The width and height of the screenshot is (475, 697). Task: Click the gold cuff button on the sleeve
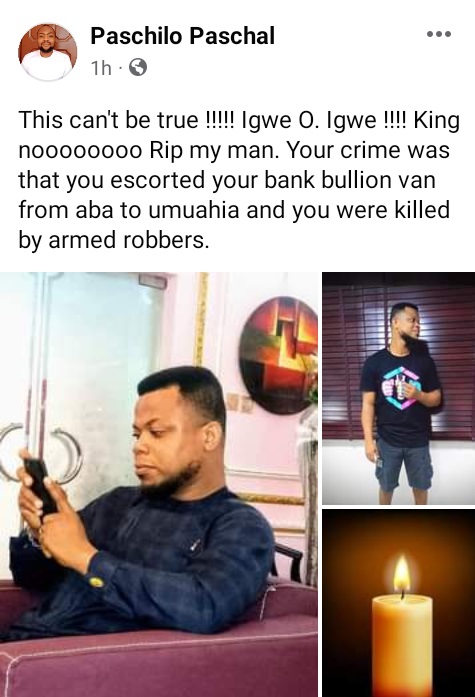tap(96, 581)
